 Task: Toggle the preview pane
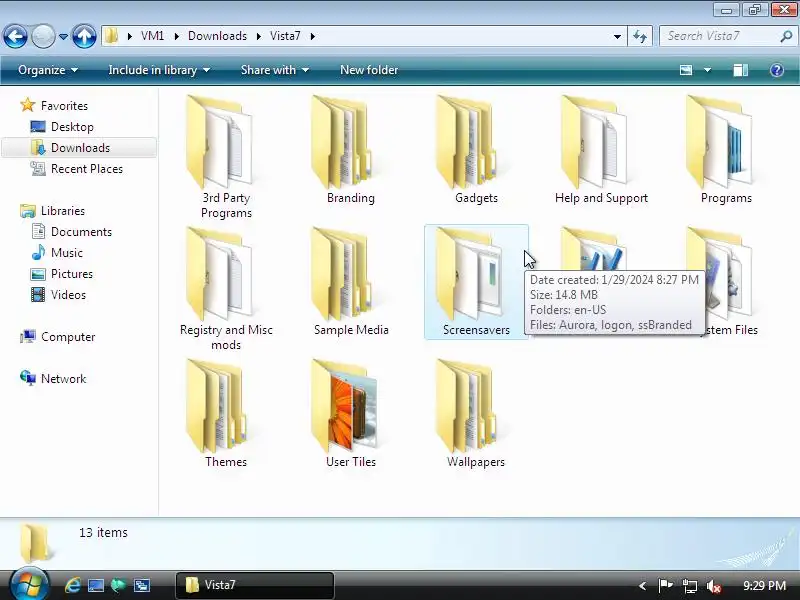740,70
